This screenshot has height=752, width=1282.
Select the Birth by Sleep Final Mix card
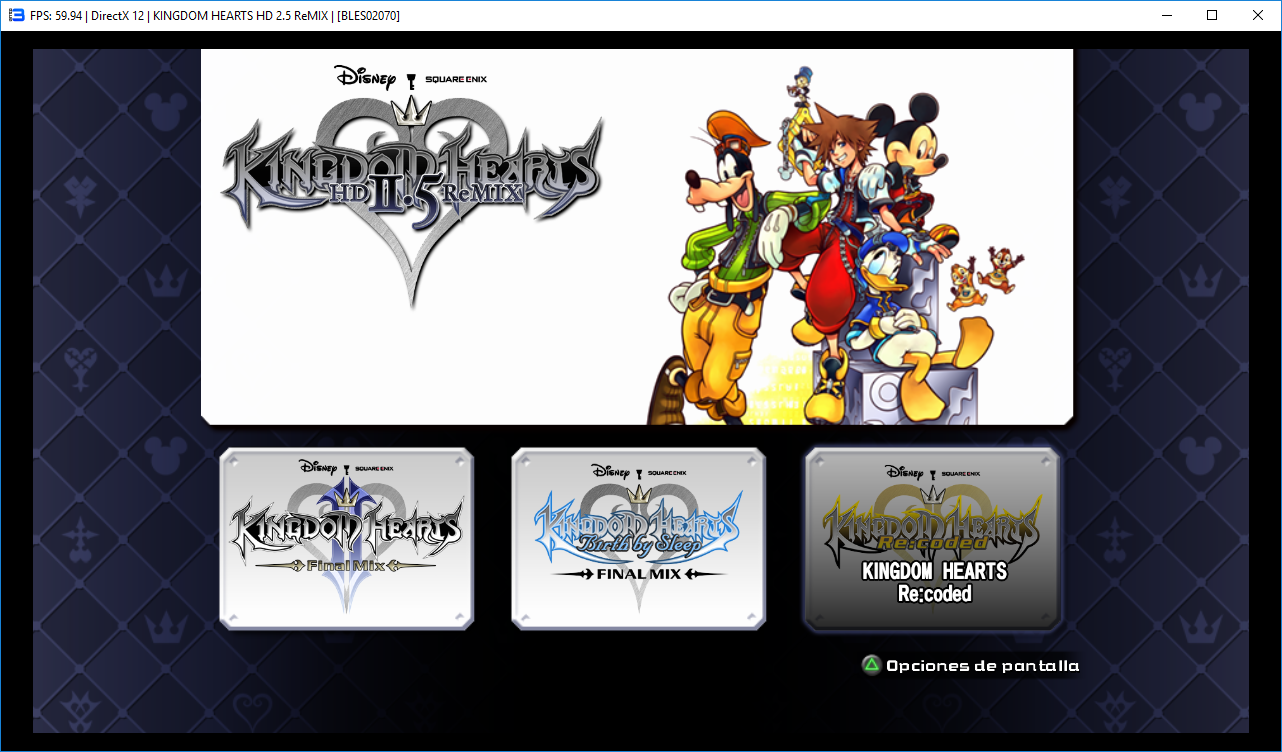pos(638,538)
